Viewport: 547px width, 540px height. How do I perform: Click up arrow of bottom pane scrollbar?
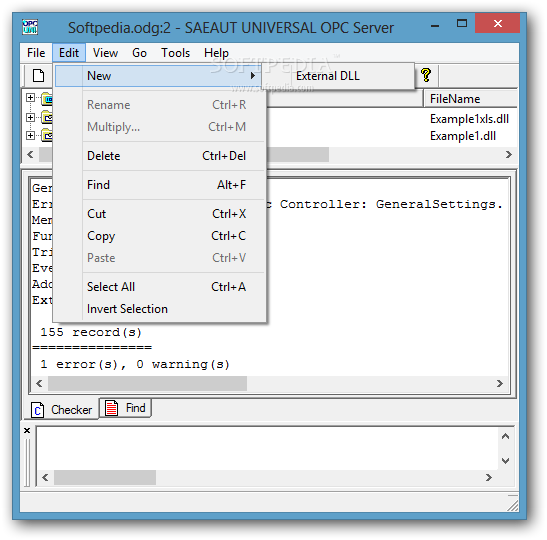tap(505, 436)
